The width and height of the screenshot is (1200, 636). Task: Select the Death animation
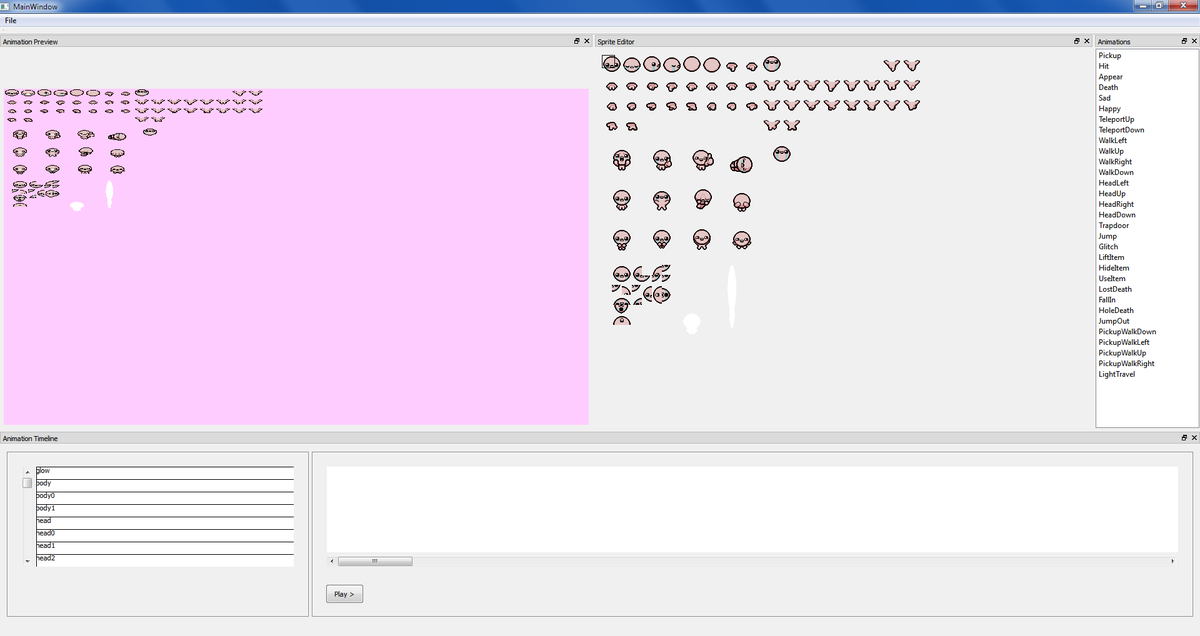1146,88
